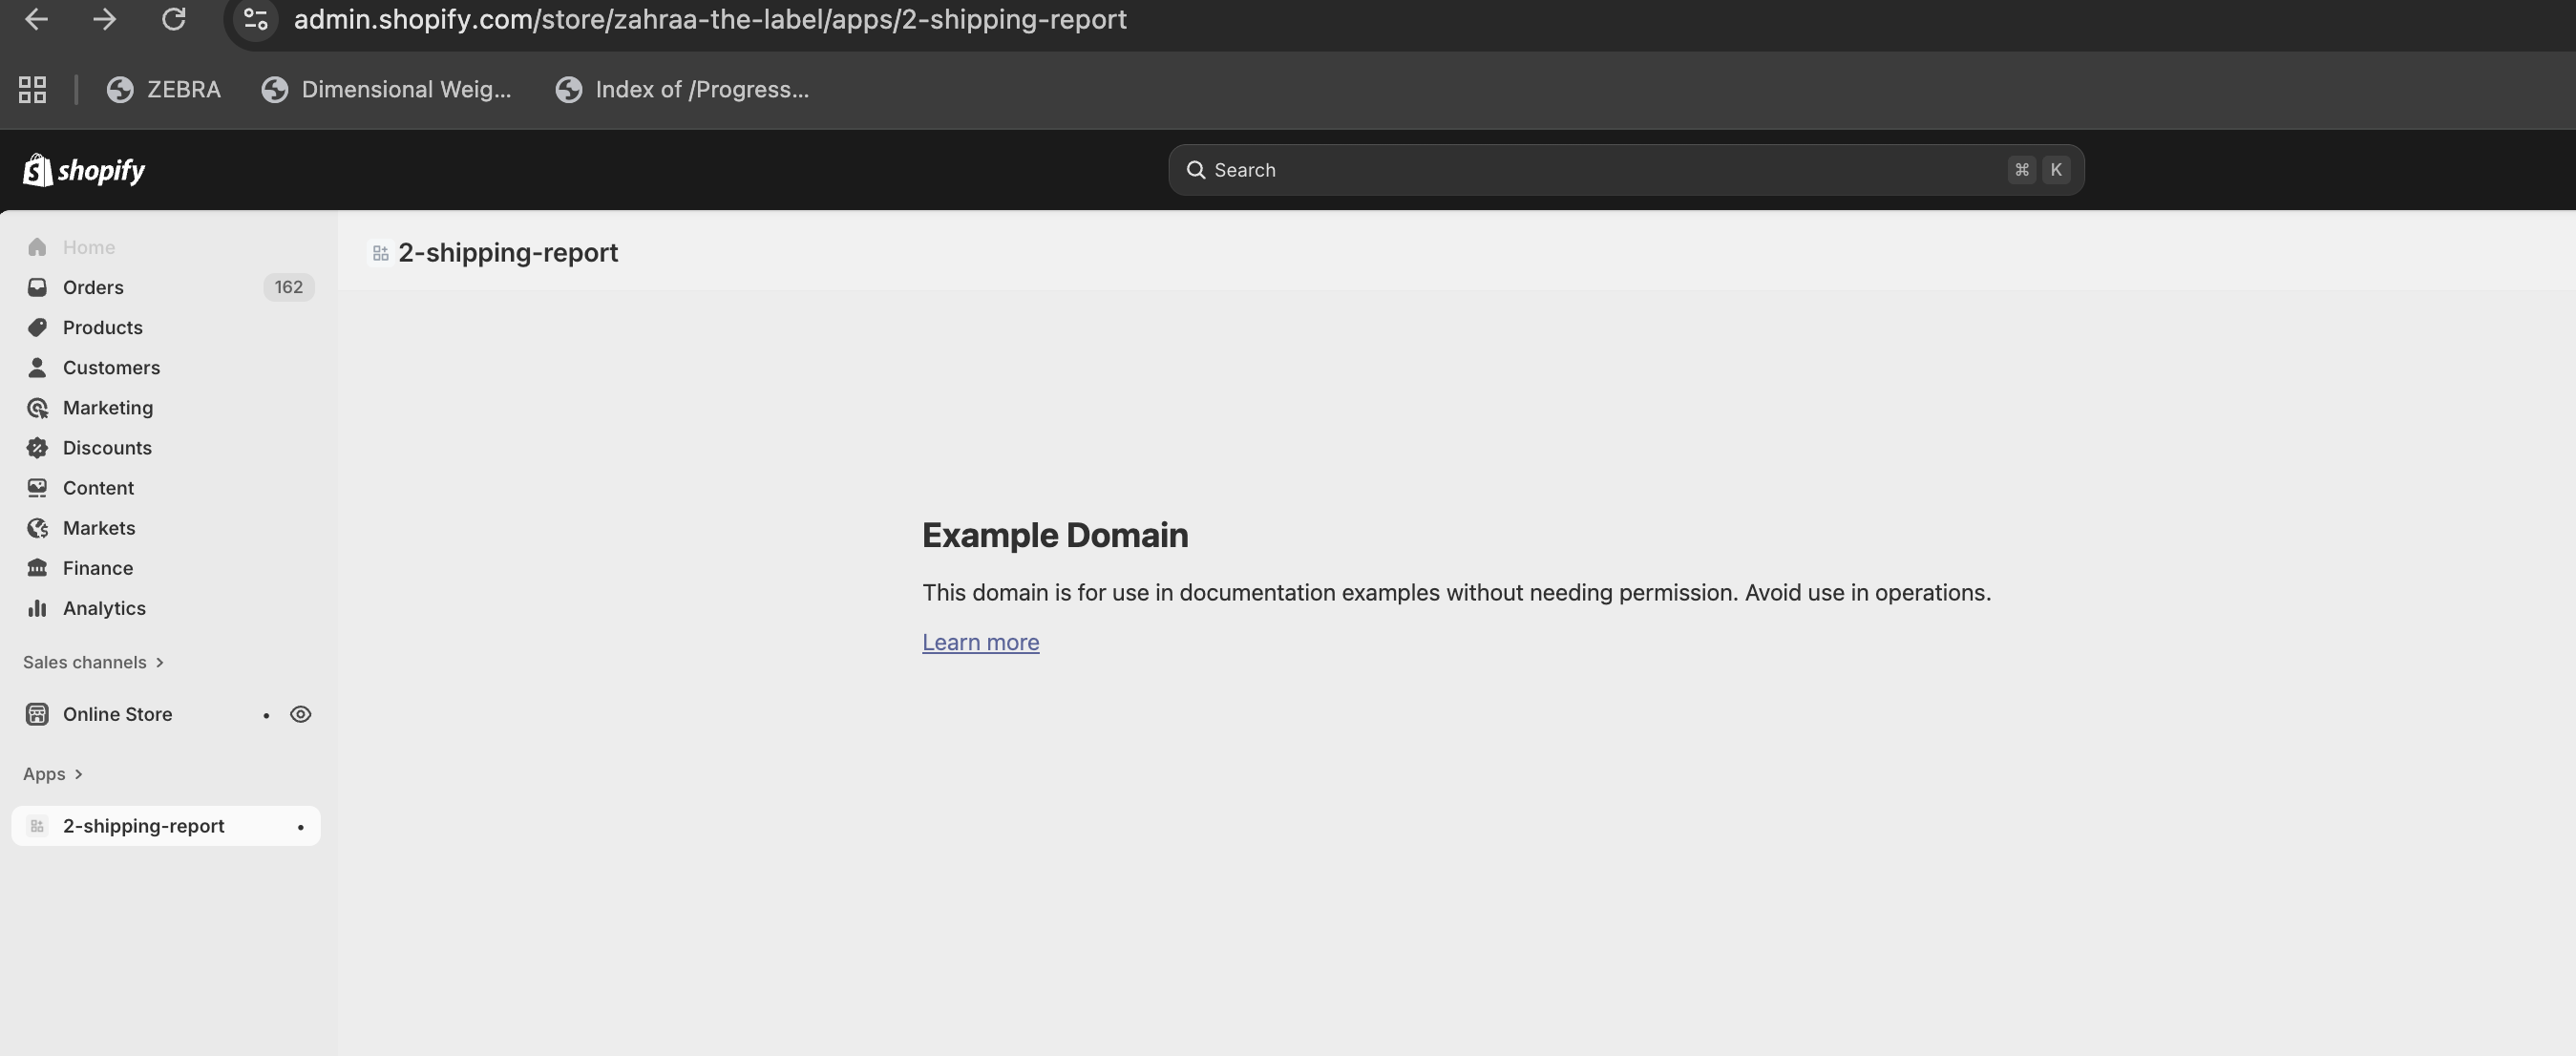
Task: Click the Shopify logo in header
Action: click(x=84, y=170)
